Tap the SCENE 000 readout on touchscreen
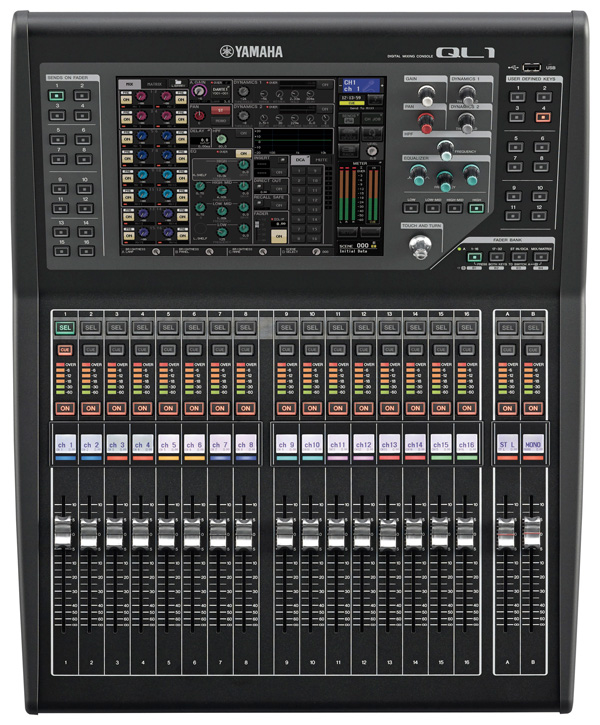Viewport: 600px width, 725px height. pyautogui.click(x=359, y=246)
